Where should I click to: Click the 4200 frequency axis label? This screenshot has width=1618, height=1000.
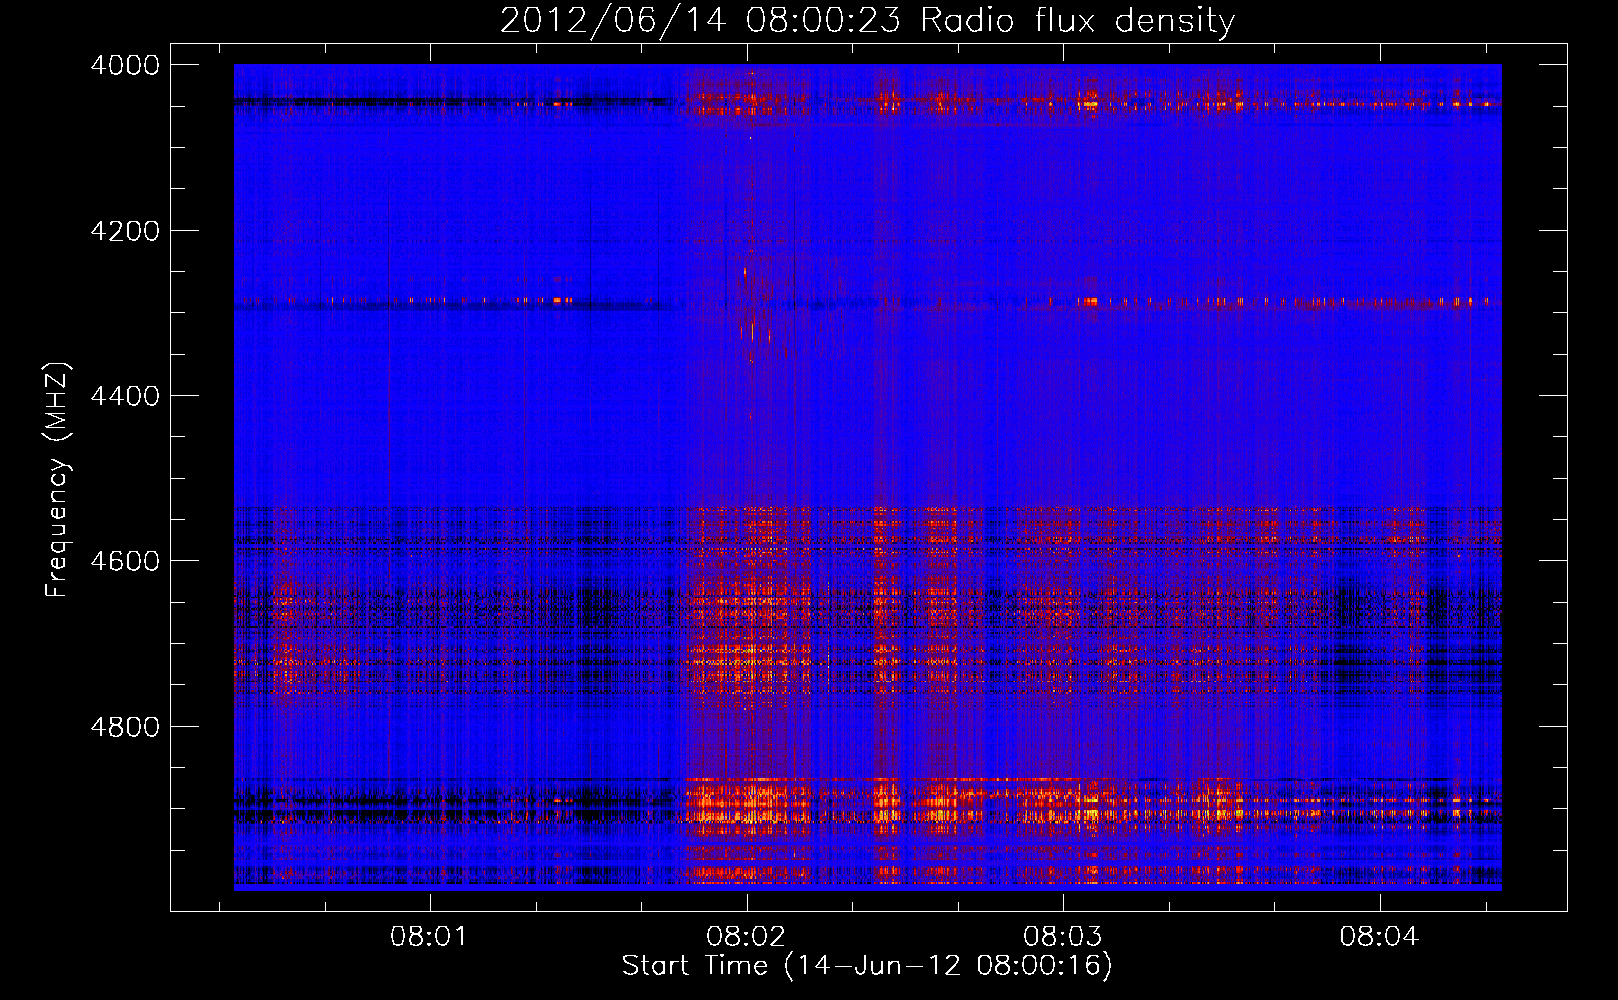click(125, 231)
